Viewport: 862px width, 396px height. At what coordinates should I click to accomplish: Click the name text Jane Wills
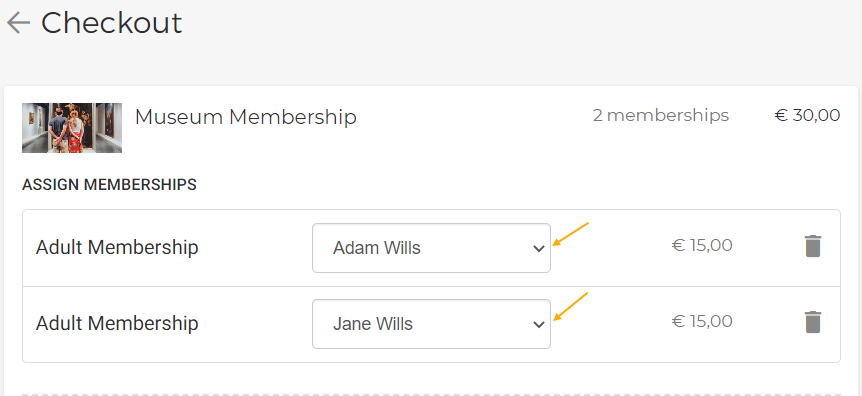[x=373, y=324]
